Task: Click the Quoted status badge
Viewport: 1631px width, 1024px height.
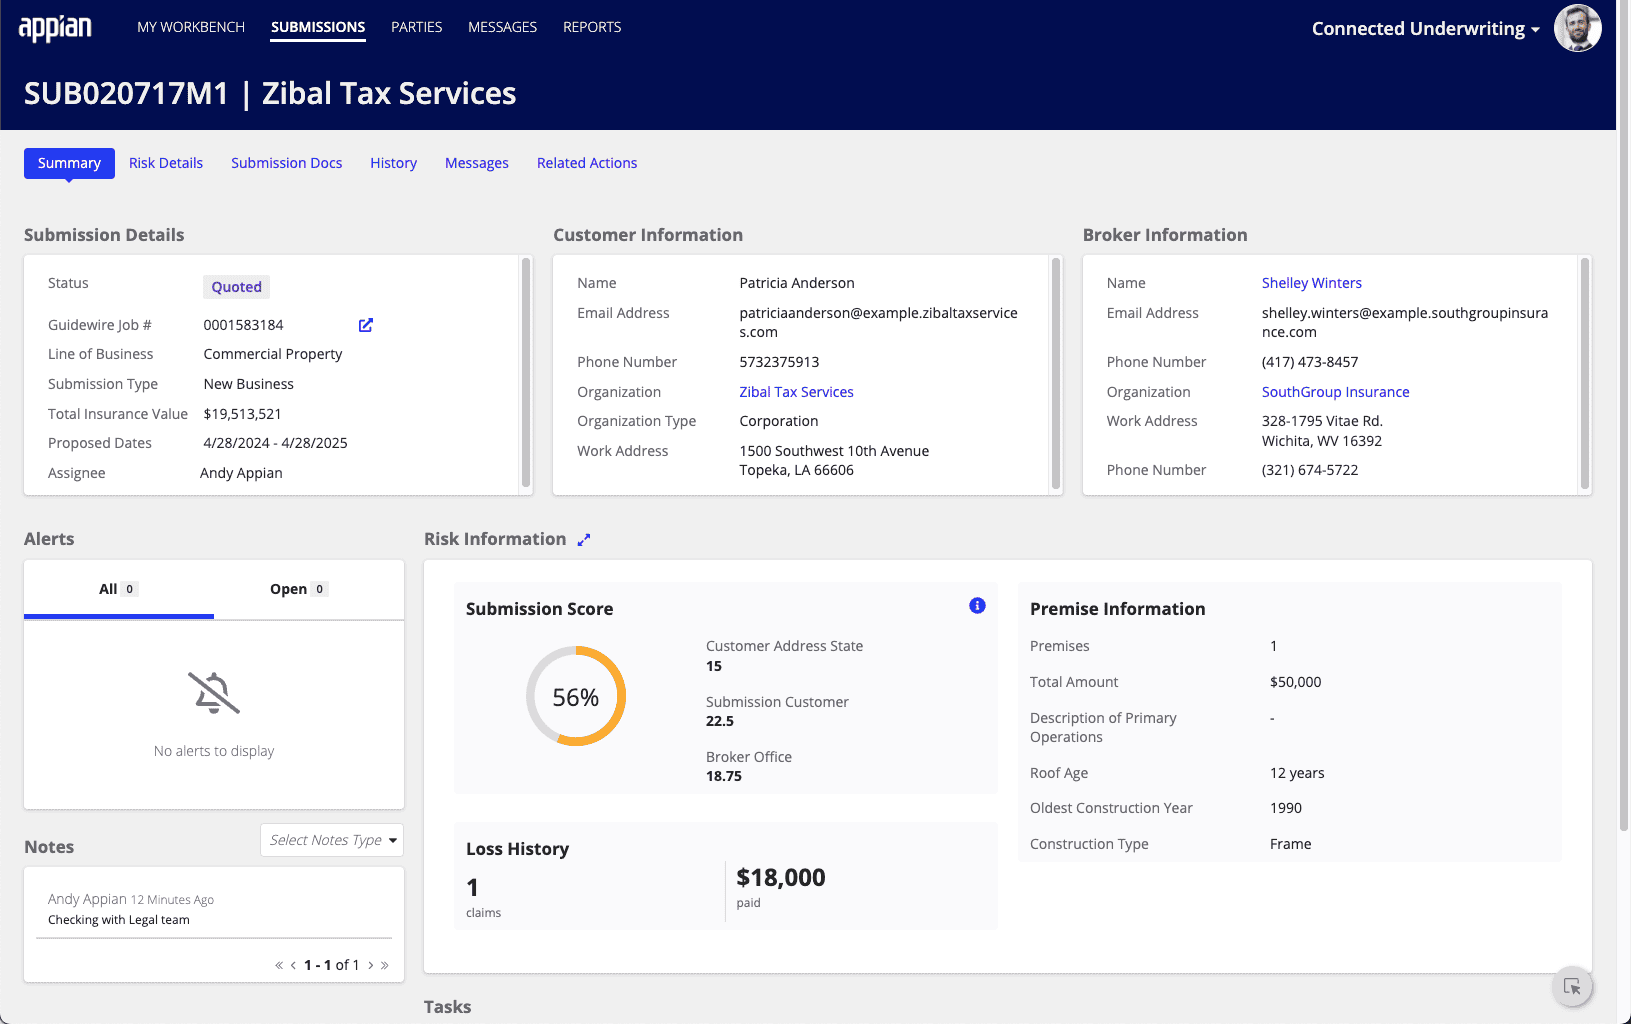Action: pos(236,287)
